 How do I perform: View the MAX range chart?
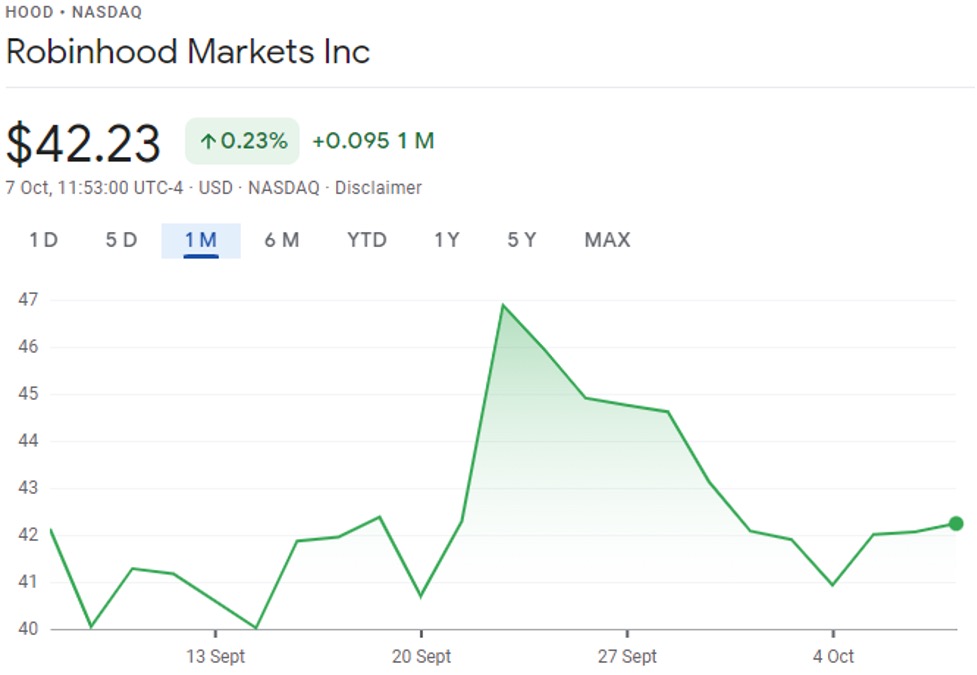tap(608, 240)
